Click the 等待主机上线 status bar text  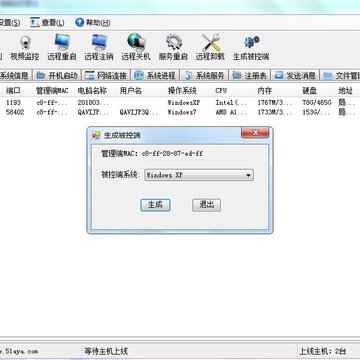tap(106, 351)
